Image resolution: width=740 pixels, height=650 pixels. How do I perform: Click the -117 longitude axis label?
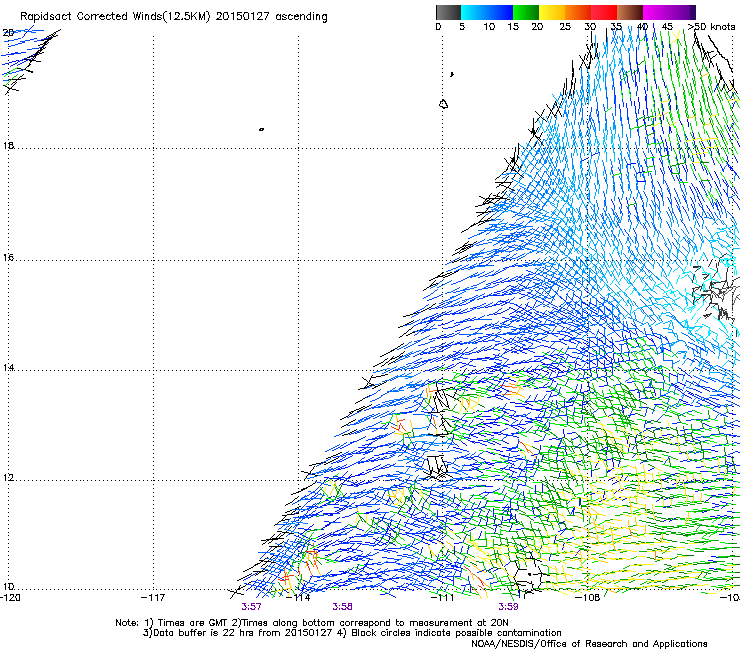153,598
